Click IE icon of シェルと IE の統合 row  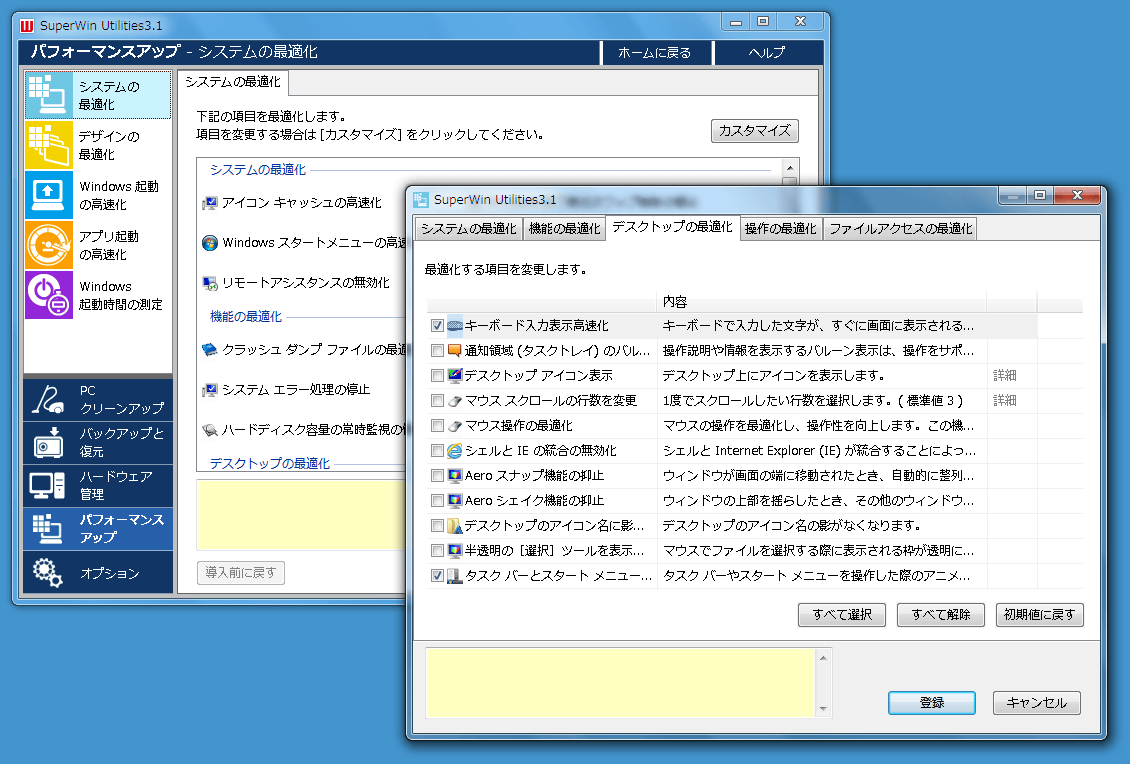click(455, 451)
